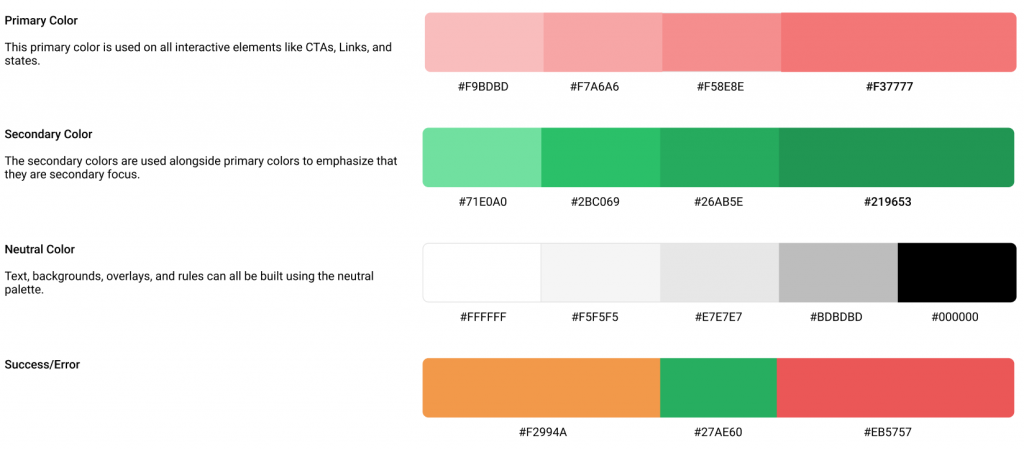Click the #E7E7E7 light gray swatch

click(719, 272)
